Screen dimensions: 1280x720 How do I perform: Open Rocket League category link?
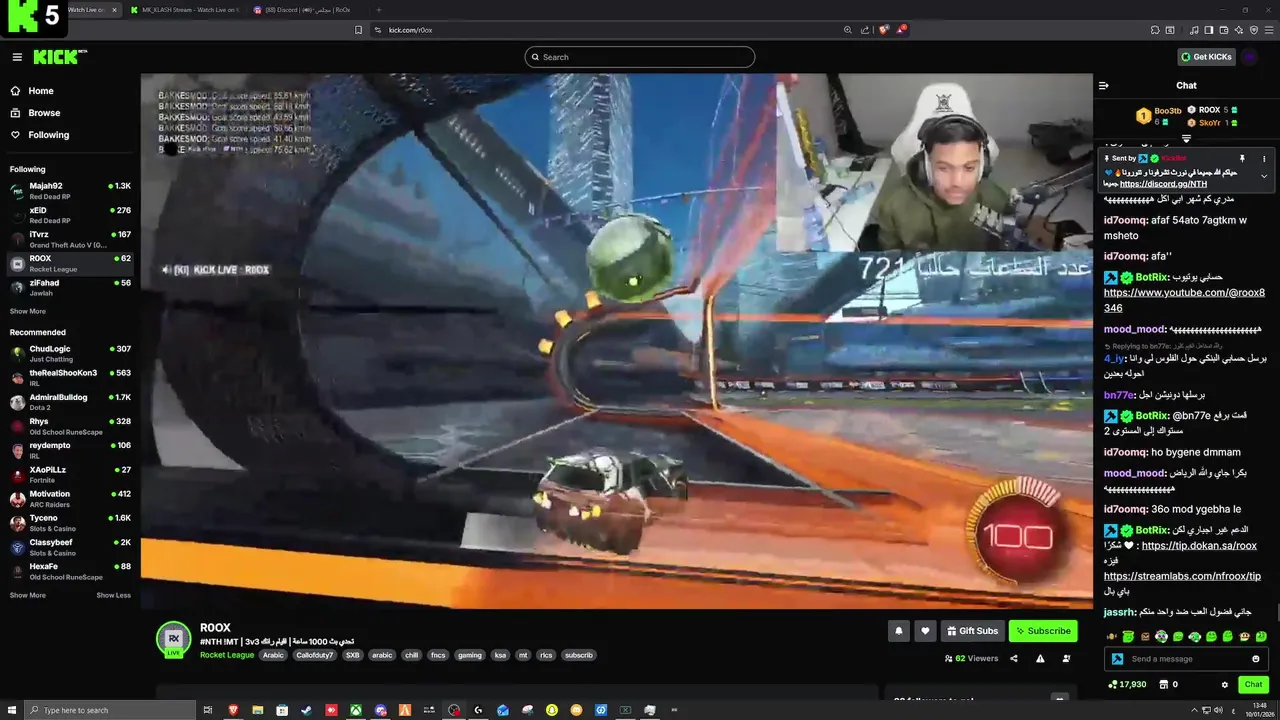[x=227, y=655]
